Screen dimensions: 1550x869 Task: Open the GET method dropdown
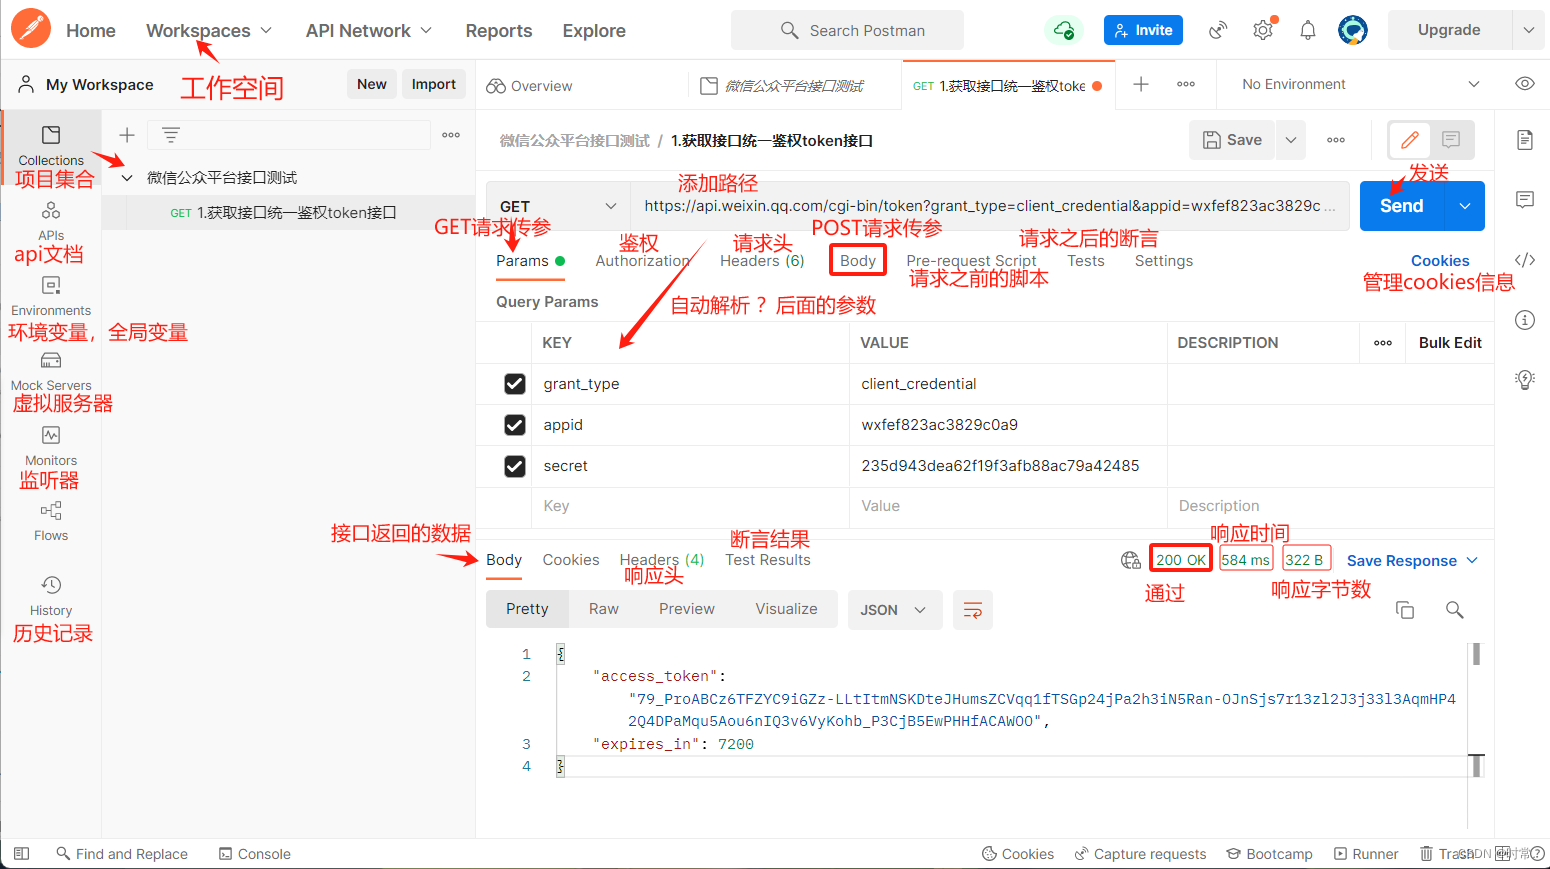coord(558,206)
